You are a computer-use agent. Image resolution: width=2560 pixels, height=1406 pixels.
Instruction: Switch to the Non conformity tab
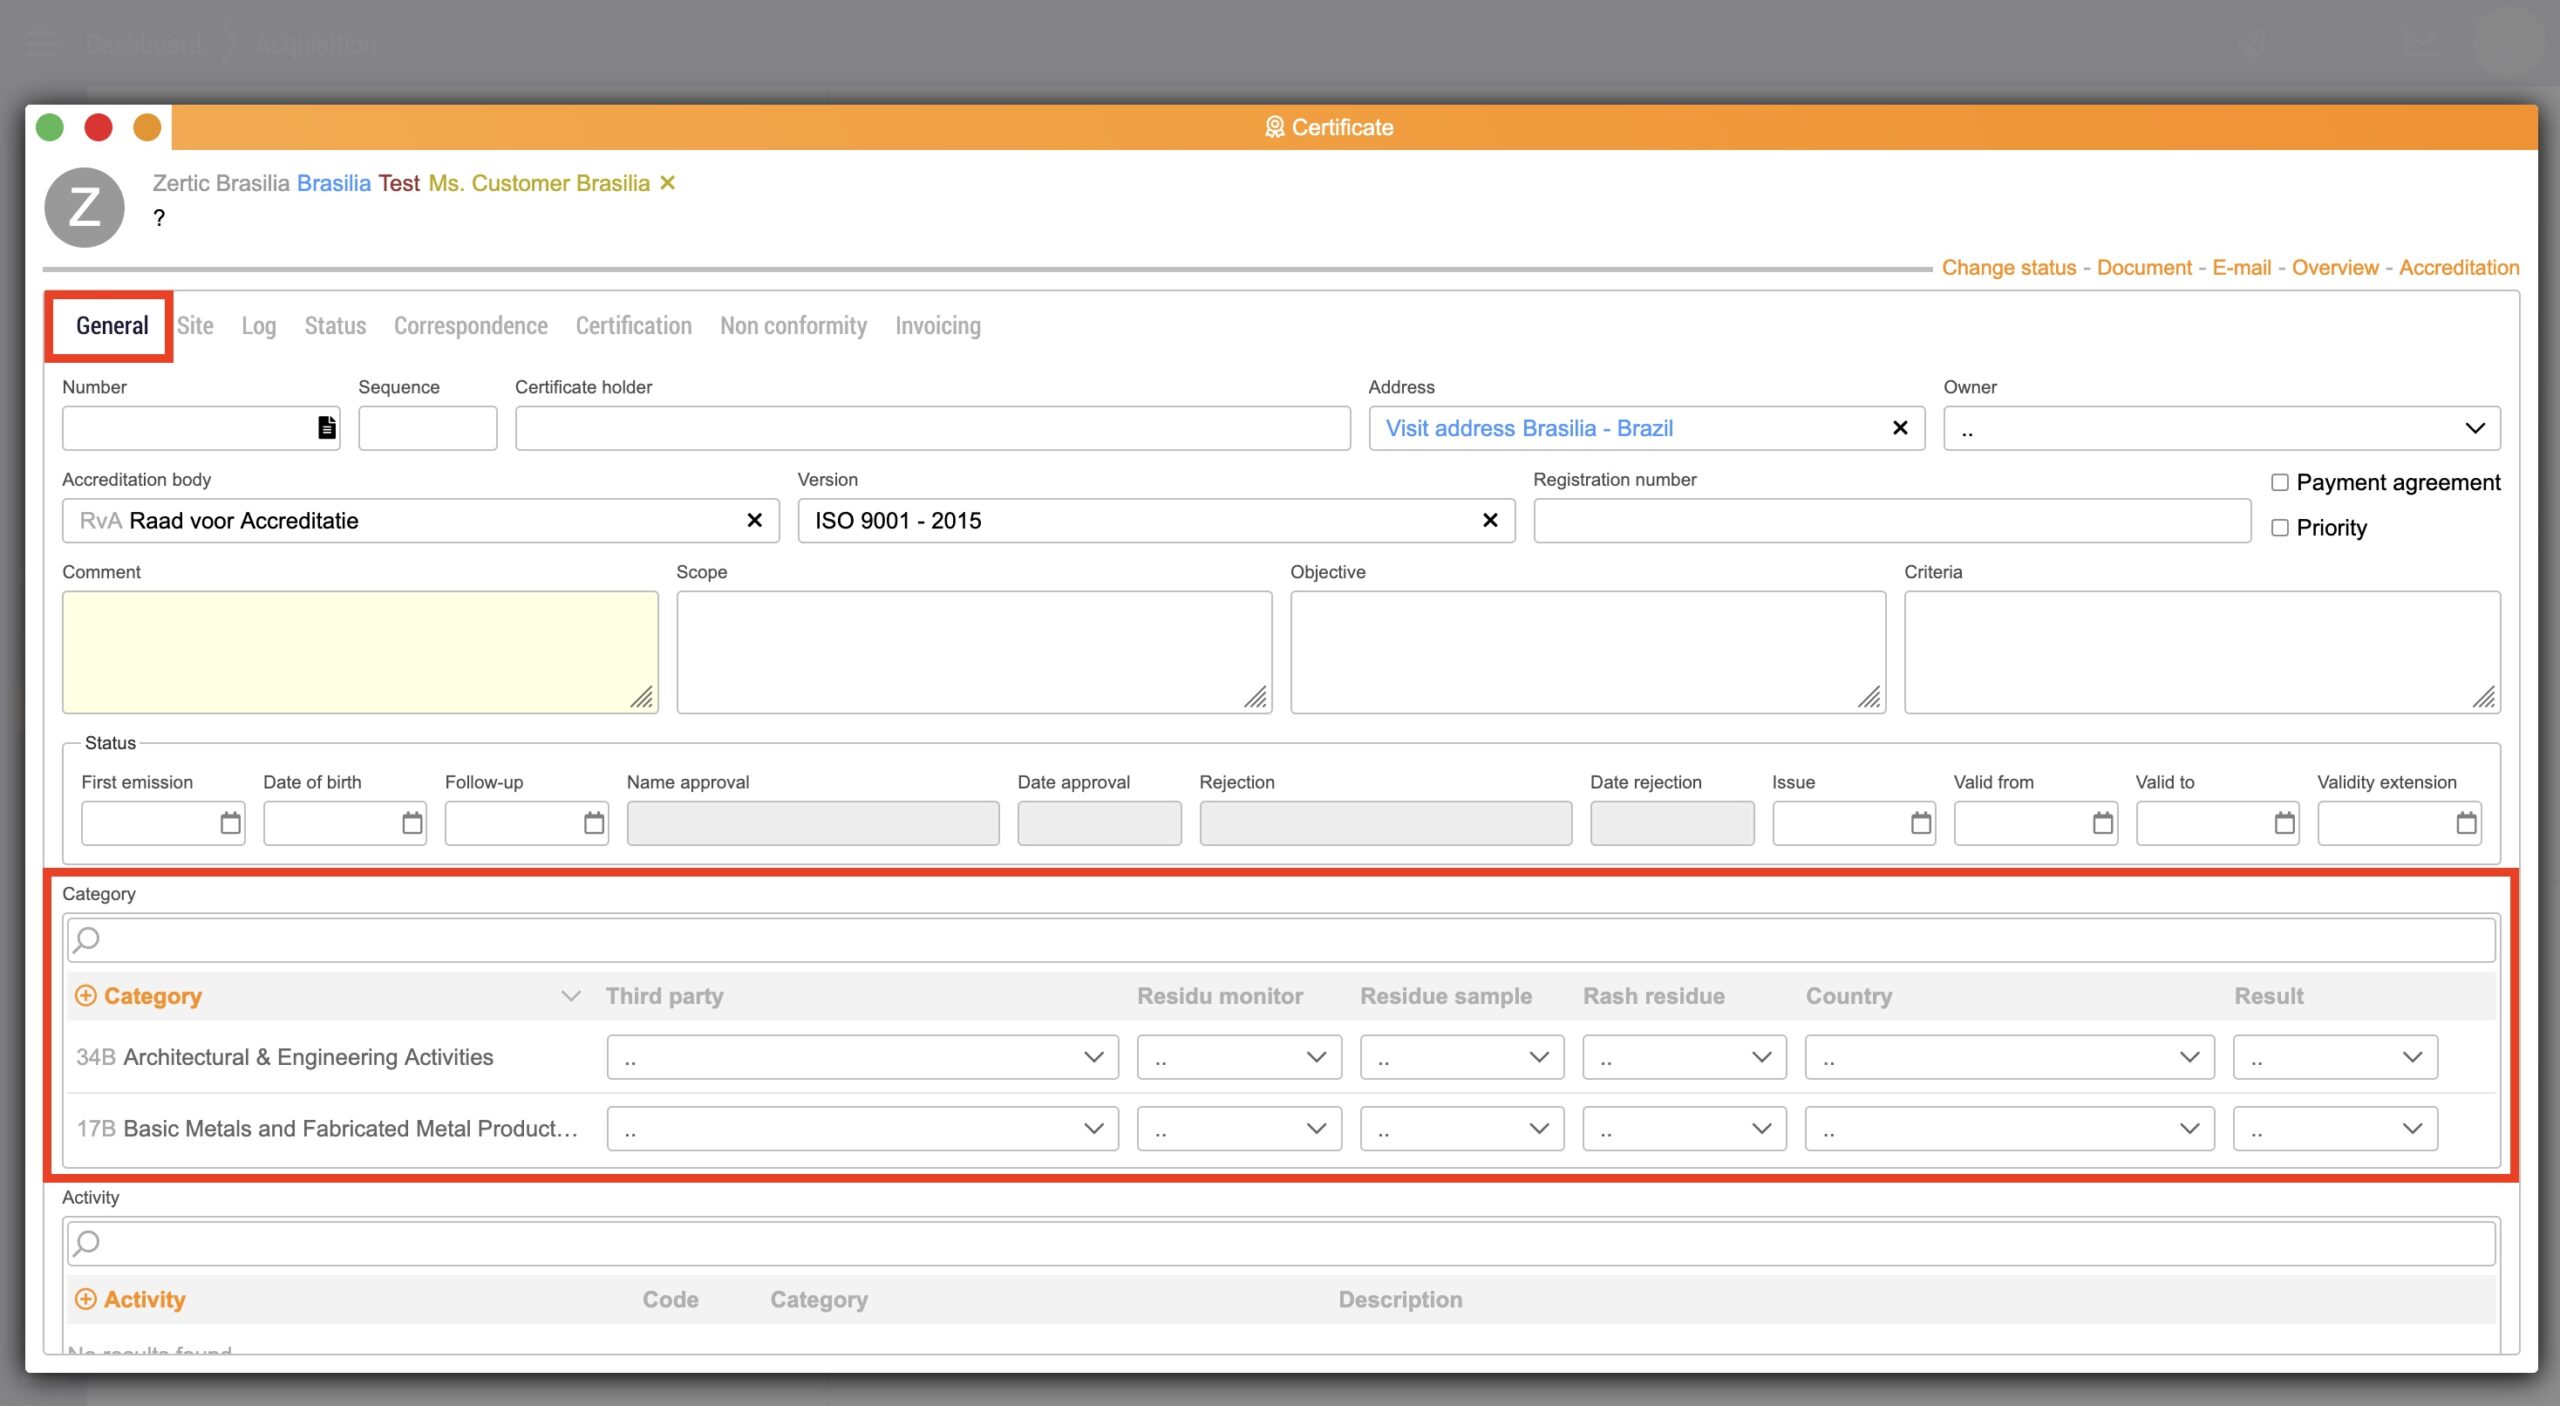[793, 326]
